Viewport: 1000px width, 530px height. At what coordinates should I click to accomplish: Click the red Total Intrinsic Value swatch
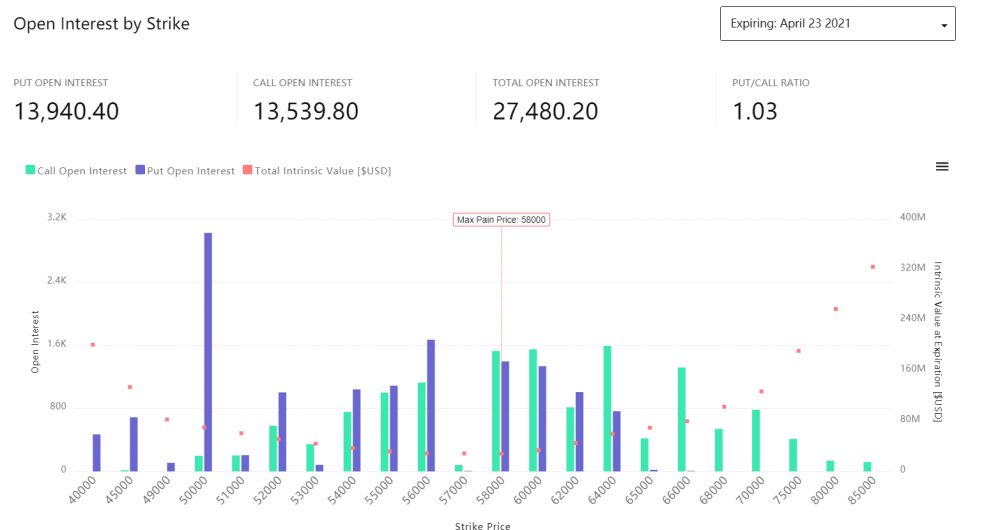point(248,171)
